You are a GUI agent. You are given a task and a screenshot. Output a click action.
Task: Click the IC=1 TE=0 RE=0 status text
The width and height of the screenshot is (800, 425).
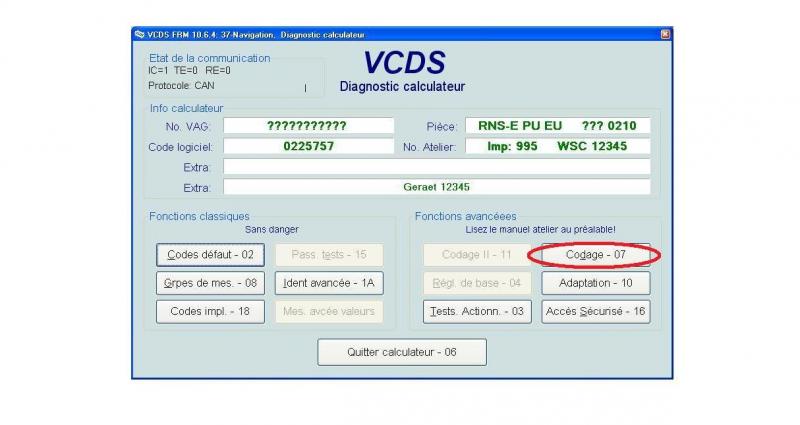(x=189, y=71)
